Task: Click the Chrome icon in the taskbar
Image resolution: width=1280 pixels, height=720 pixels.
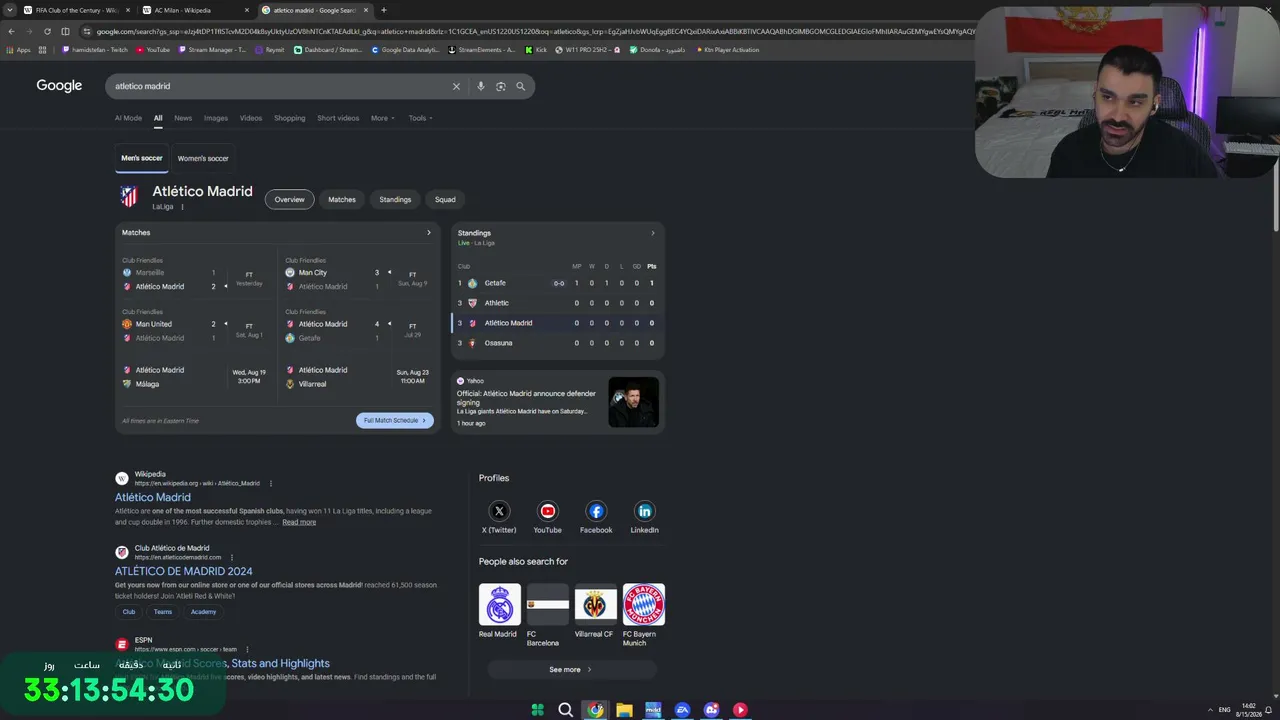Action: (595, 710)
